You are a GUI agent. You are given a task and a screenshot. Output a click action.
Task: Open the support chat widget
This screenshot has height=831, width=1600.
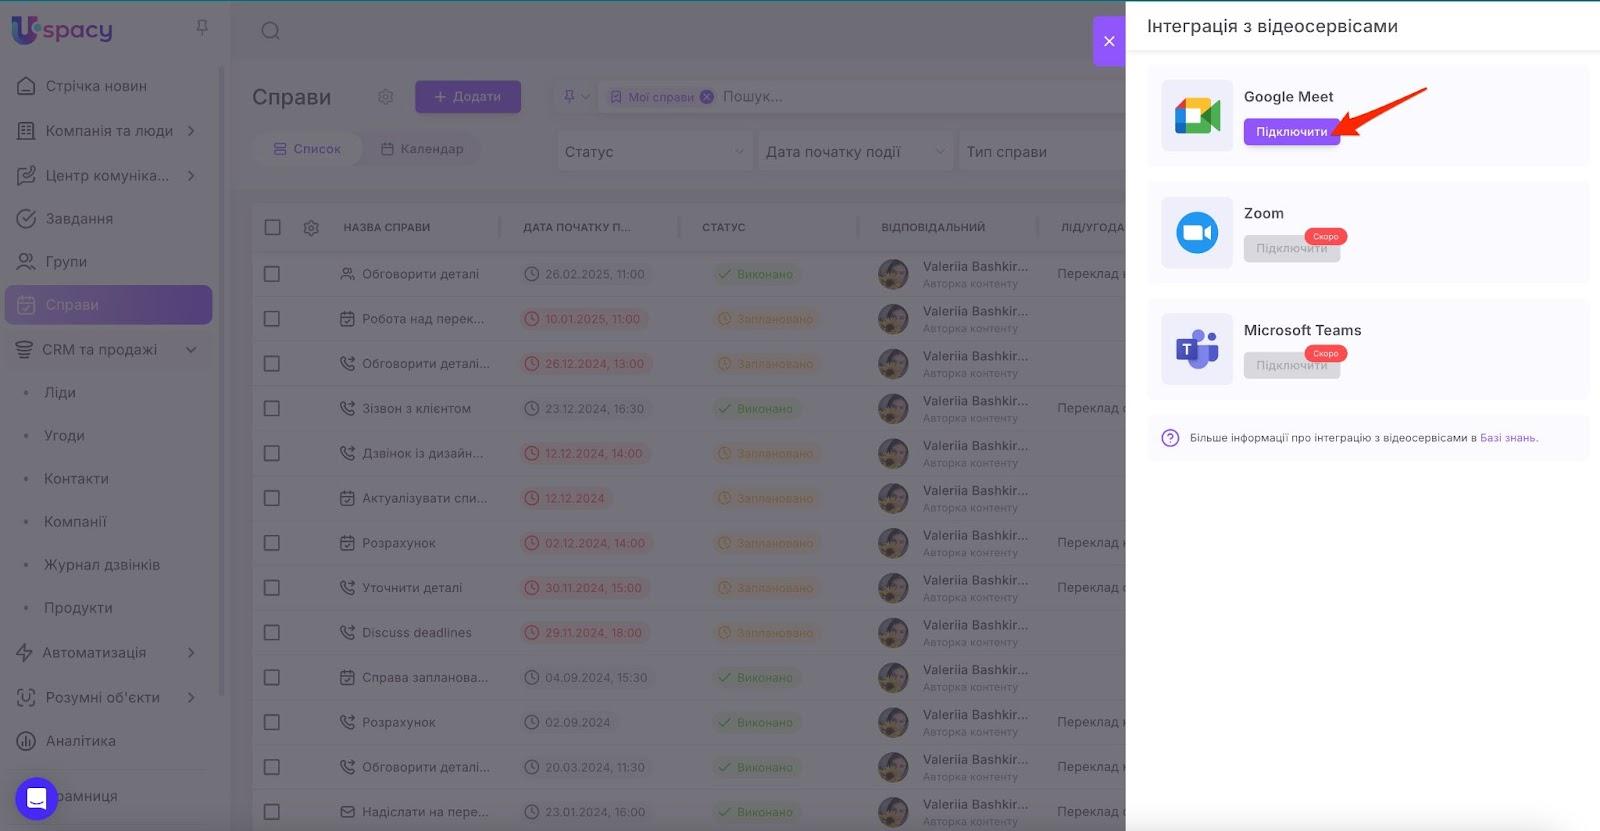coord(37,798)
